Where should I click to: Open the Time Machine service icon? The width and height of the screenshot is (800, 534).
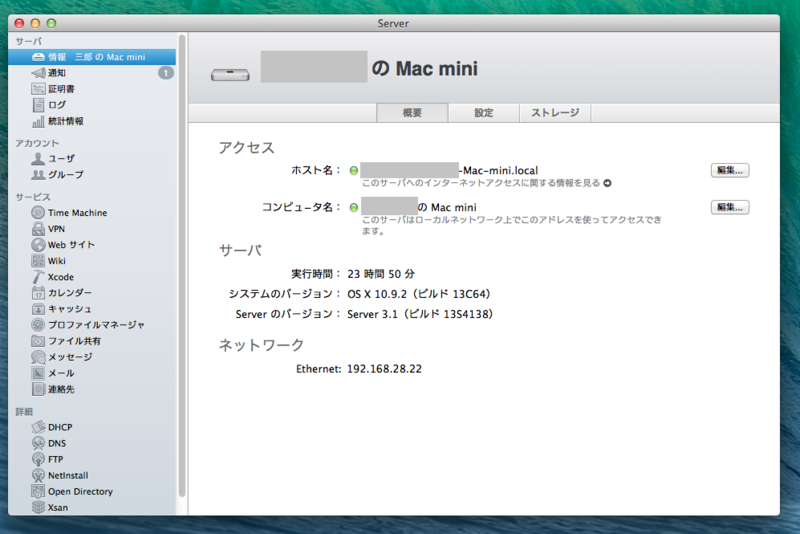coord(38,213)
